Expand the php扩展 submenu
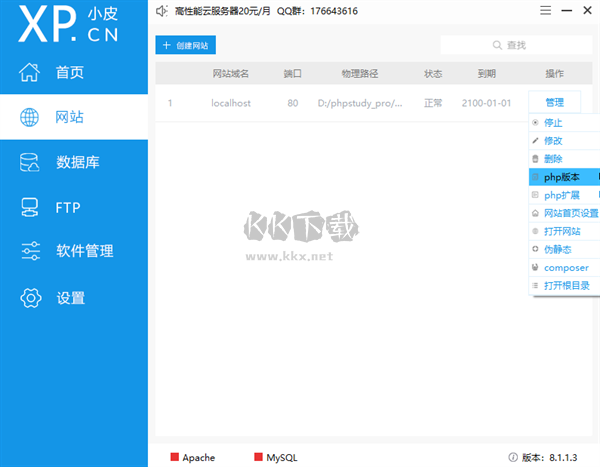600x467 pixels. [x=563, y=195]
